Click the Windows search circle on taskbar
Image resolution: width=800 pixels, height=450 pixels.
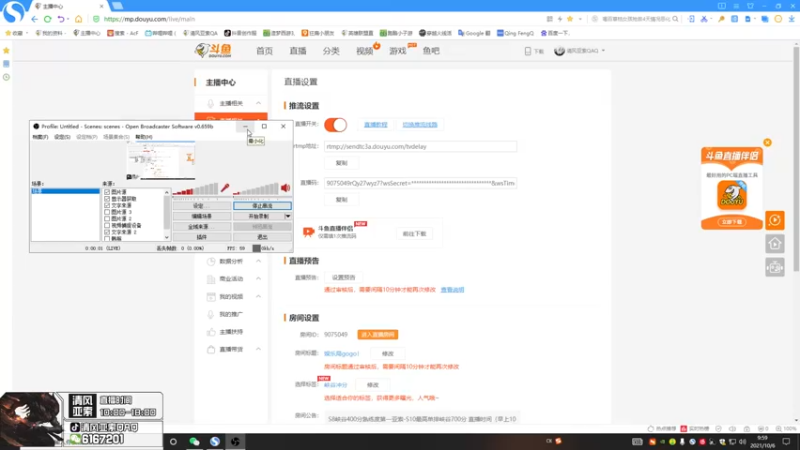(173, 442)
